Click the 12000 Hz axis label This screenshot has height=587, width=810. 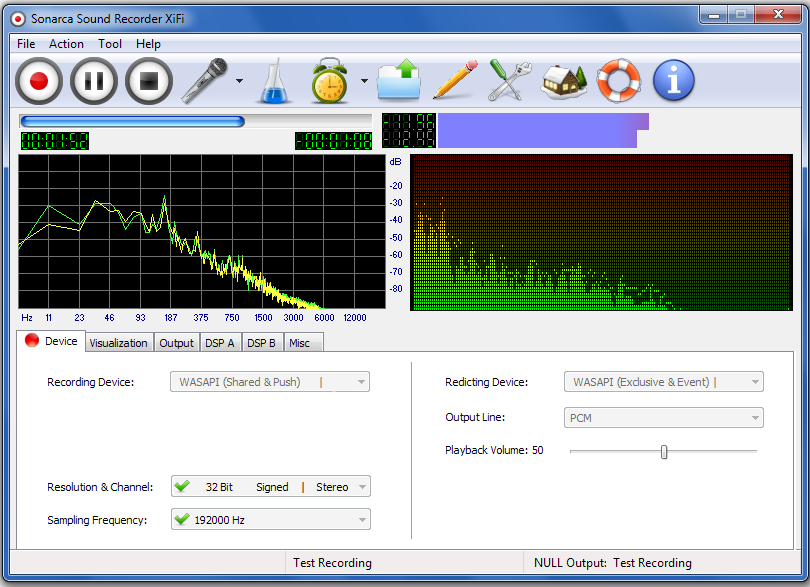click(355, 318)
